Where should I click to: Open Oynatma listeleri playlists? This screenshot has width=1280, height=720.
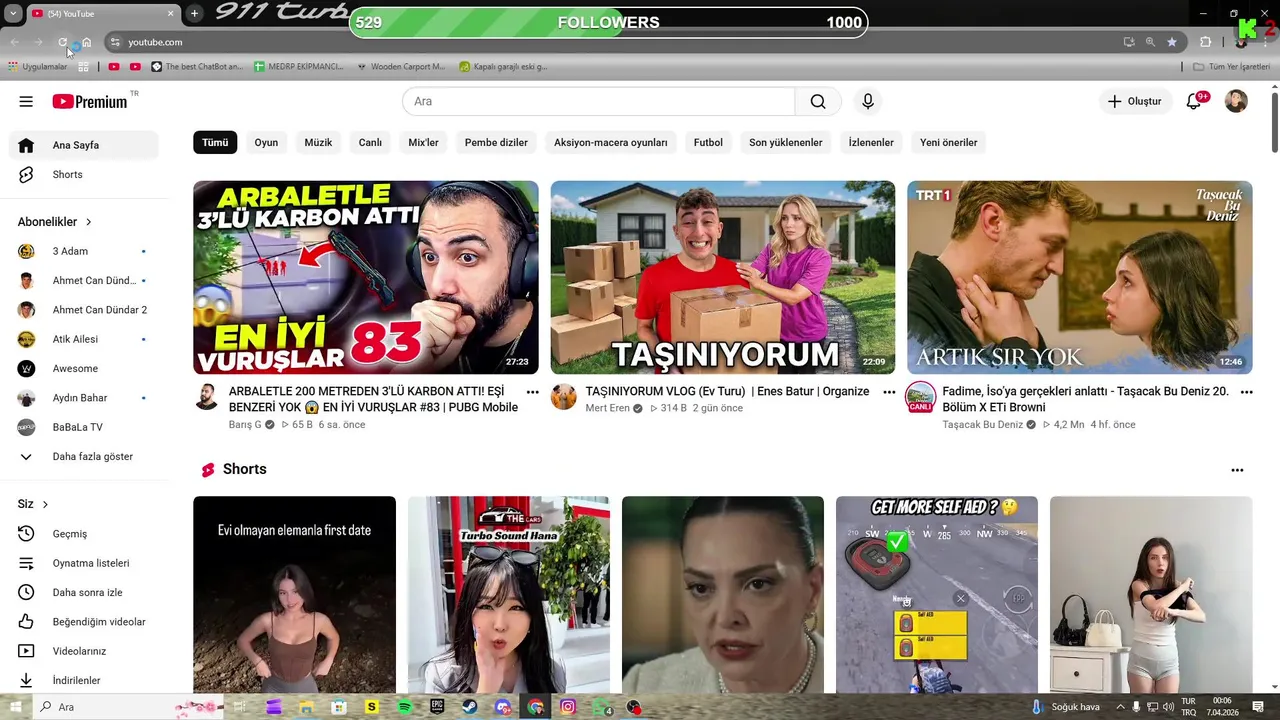pyautogui.click(x=84, y=563)
